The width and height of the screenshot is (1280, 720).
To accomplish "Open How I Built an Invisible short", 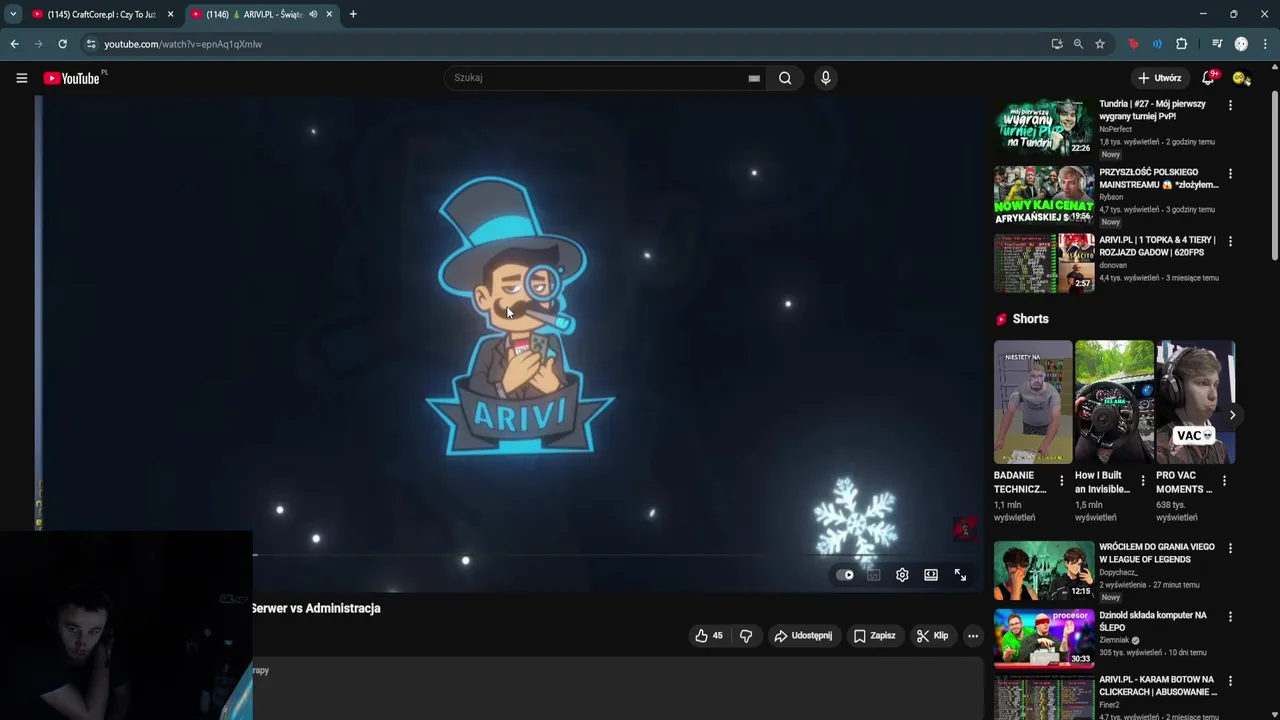I will click(x=1114, y=402).
